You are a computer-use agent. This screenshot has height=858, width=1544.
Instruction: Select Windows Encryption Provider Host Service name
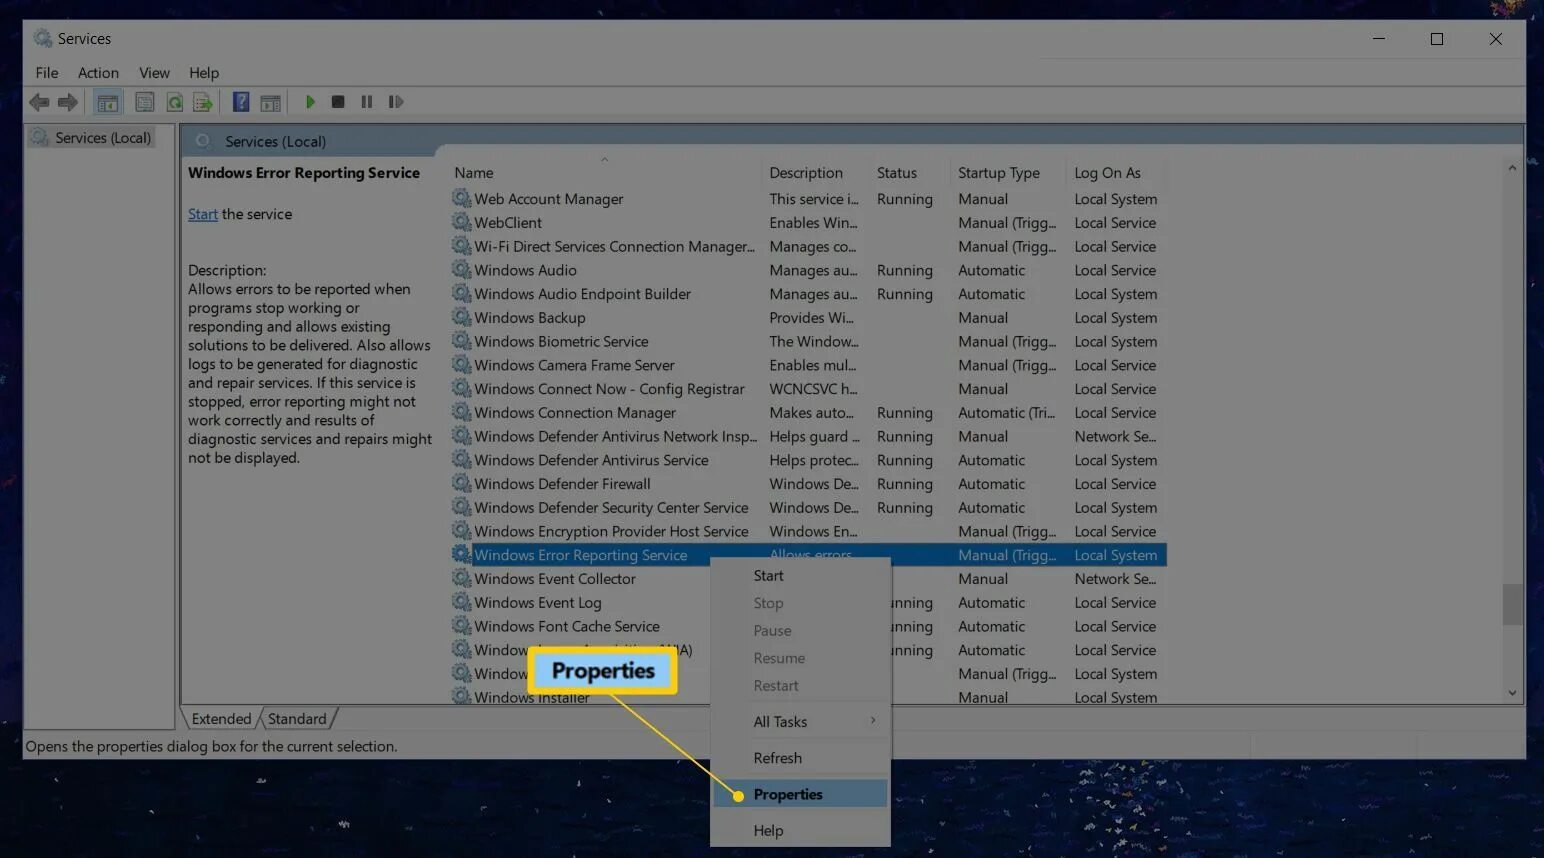click(x=611, y=531)
